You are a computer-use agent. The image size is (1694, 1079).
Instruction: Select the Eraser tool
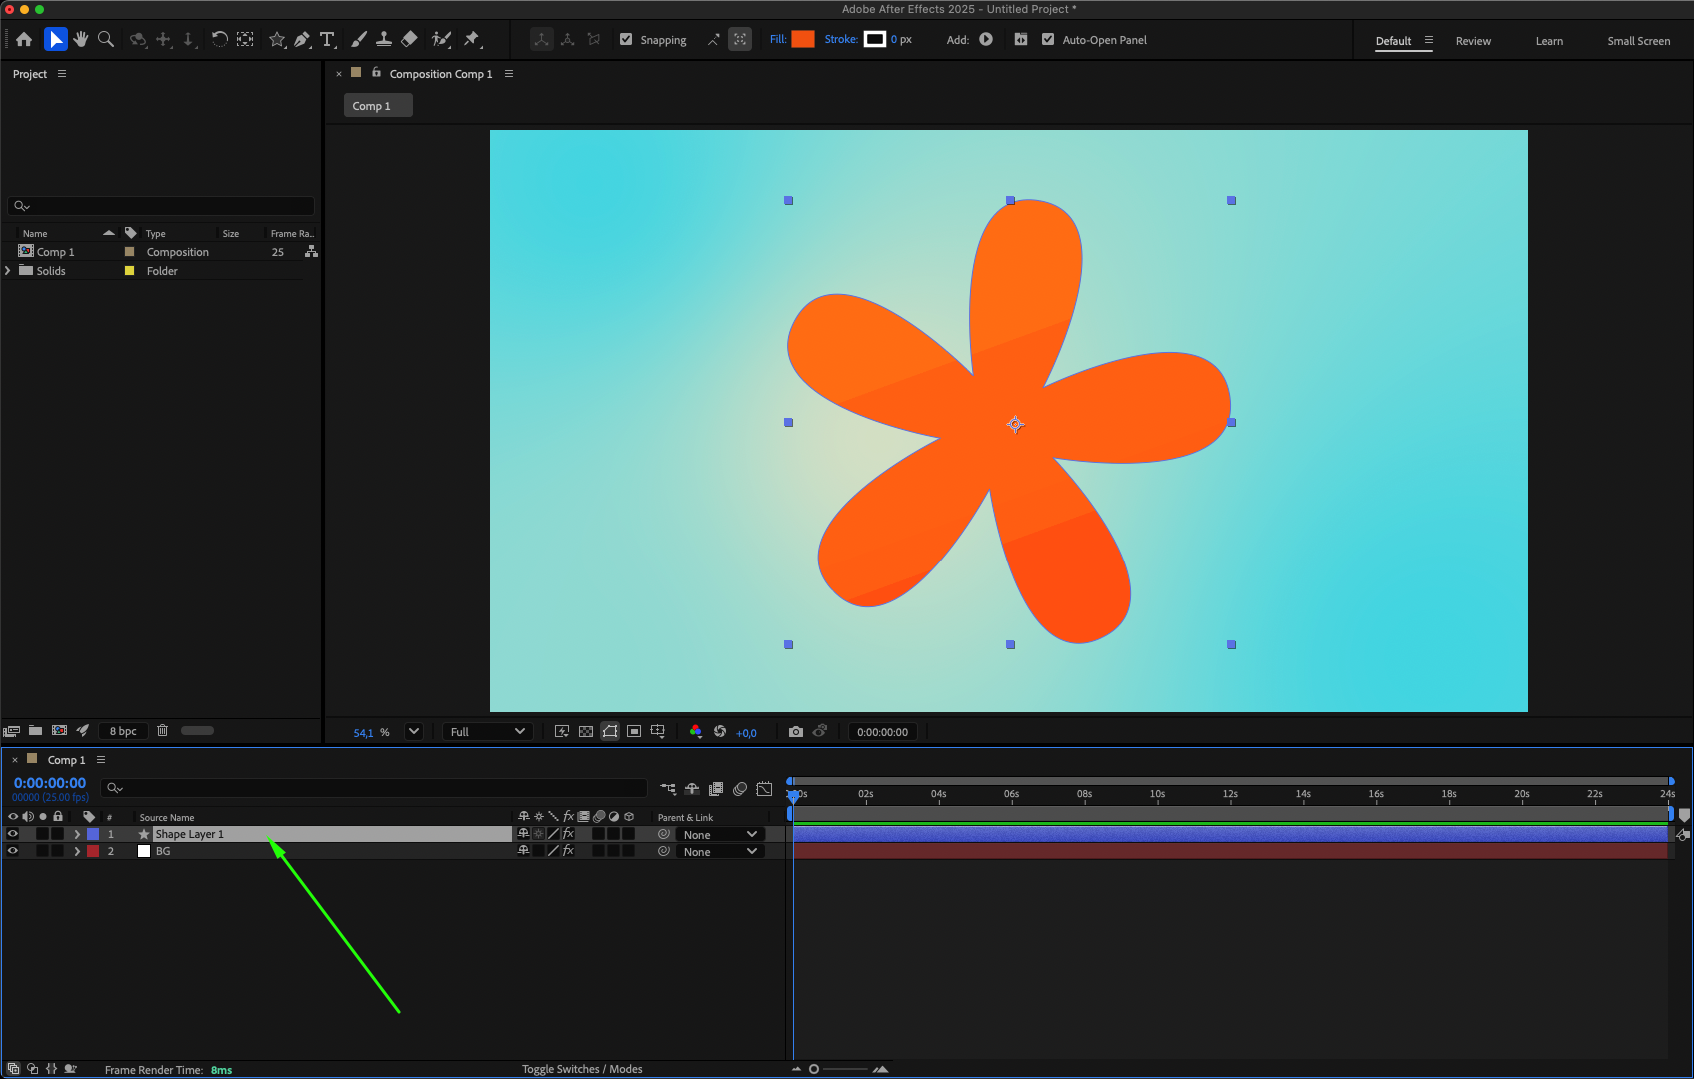pyautogui.click(x=409, y=39)
